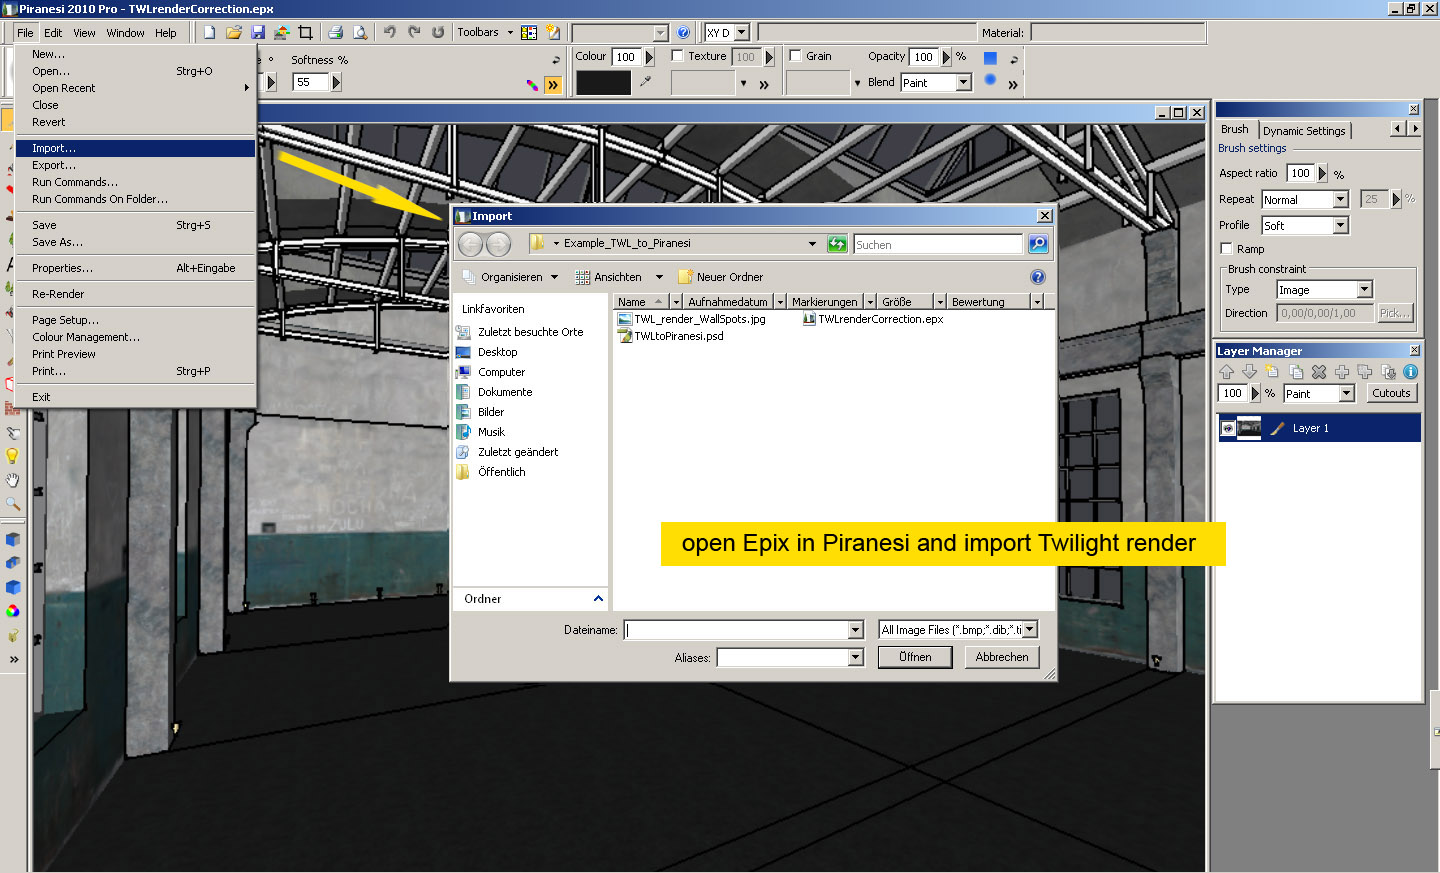Image resolution: width=1440 pixels, height=873 pixels.
Task: Click the Print Preview toolbar icon
Action: click(x=359, y=32)
